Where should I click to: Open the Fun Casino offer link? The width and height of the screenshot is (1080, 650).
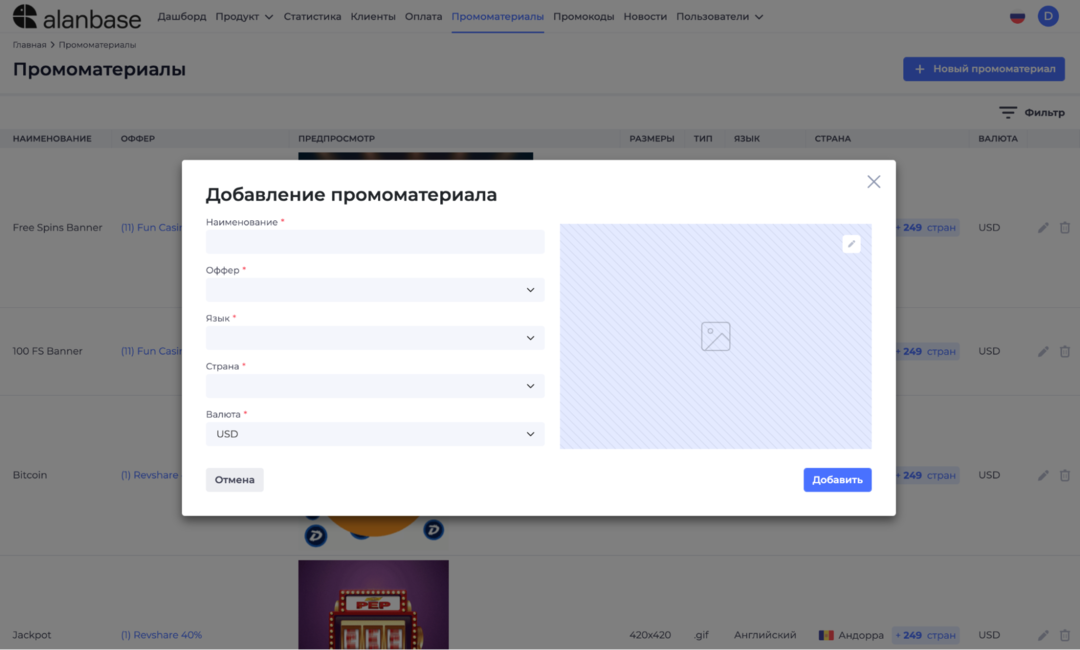pos(148,227)
